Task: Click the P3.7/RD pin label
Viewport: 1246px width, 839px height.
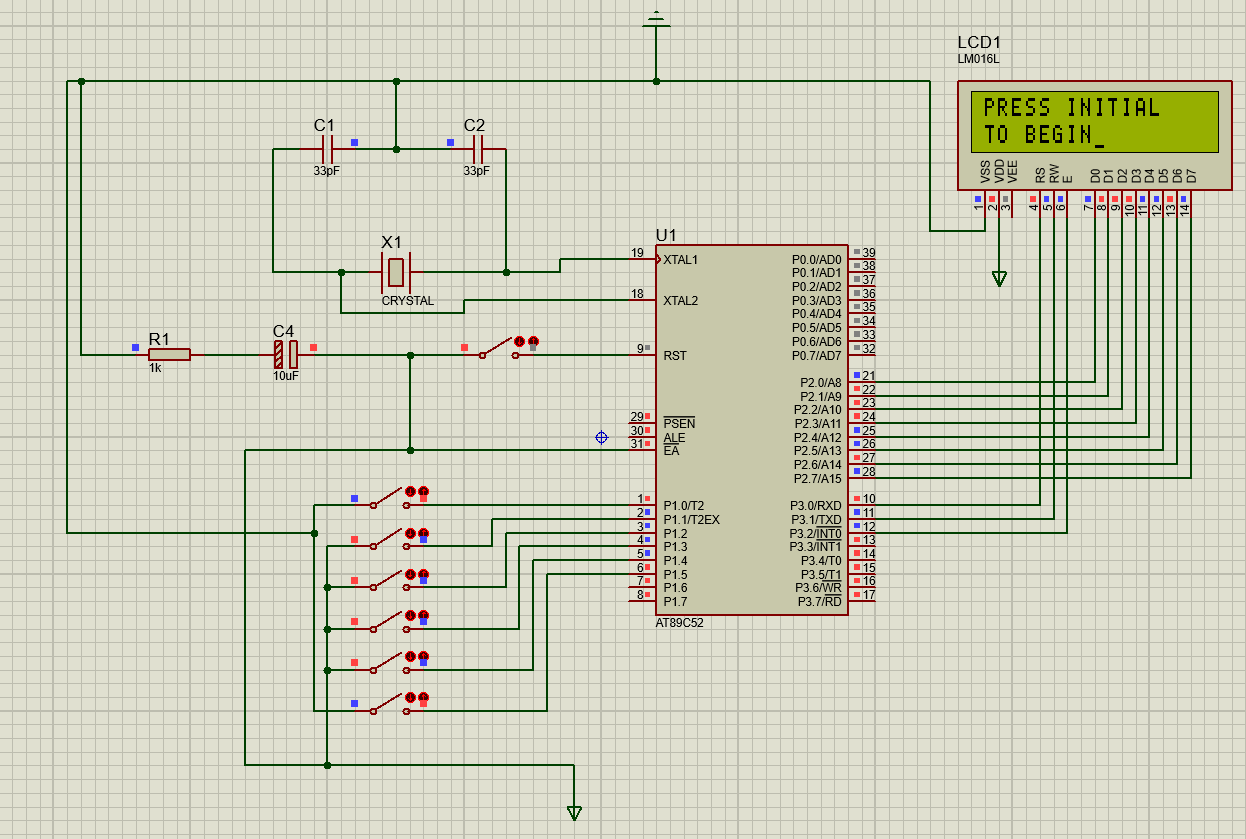Action: (820, 601)
